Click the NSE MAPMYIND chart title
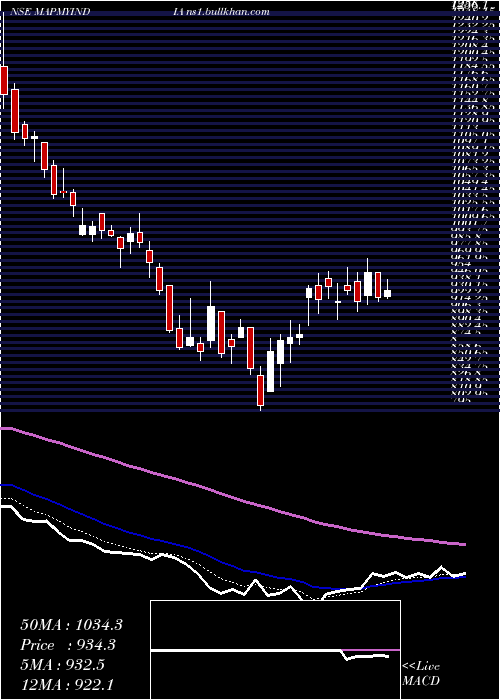This screenshot has height=700, width=500. [x=50, y=12]
